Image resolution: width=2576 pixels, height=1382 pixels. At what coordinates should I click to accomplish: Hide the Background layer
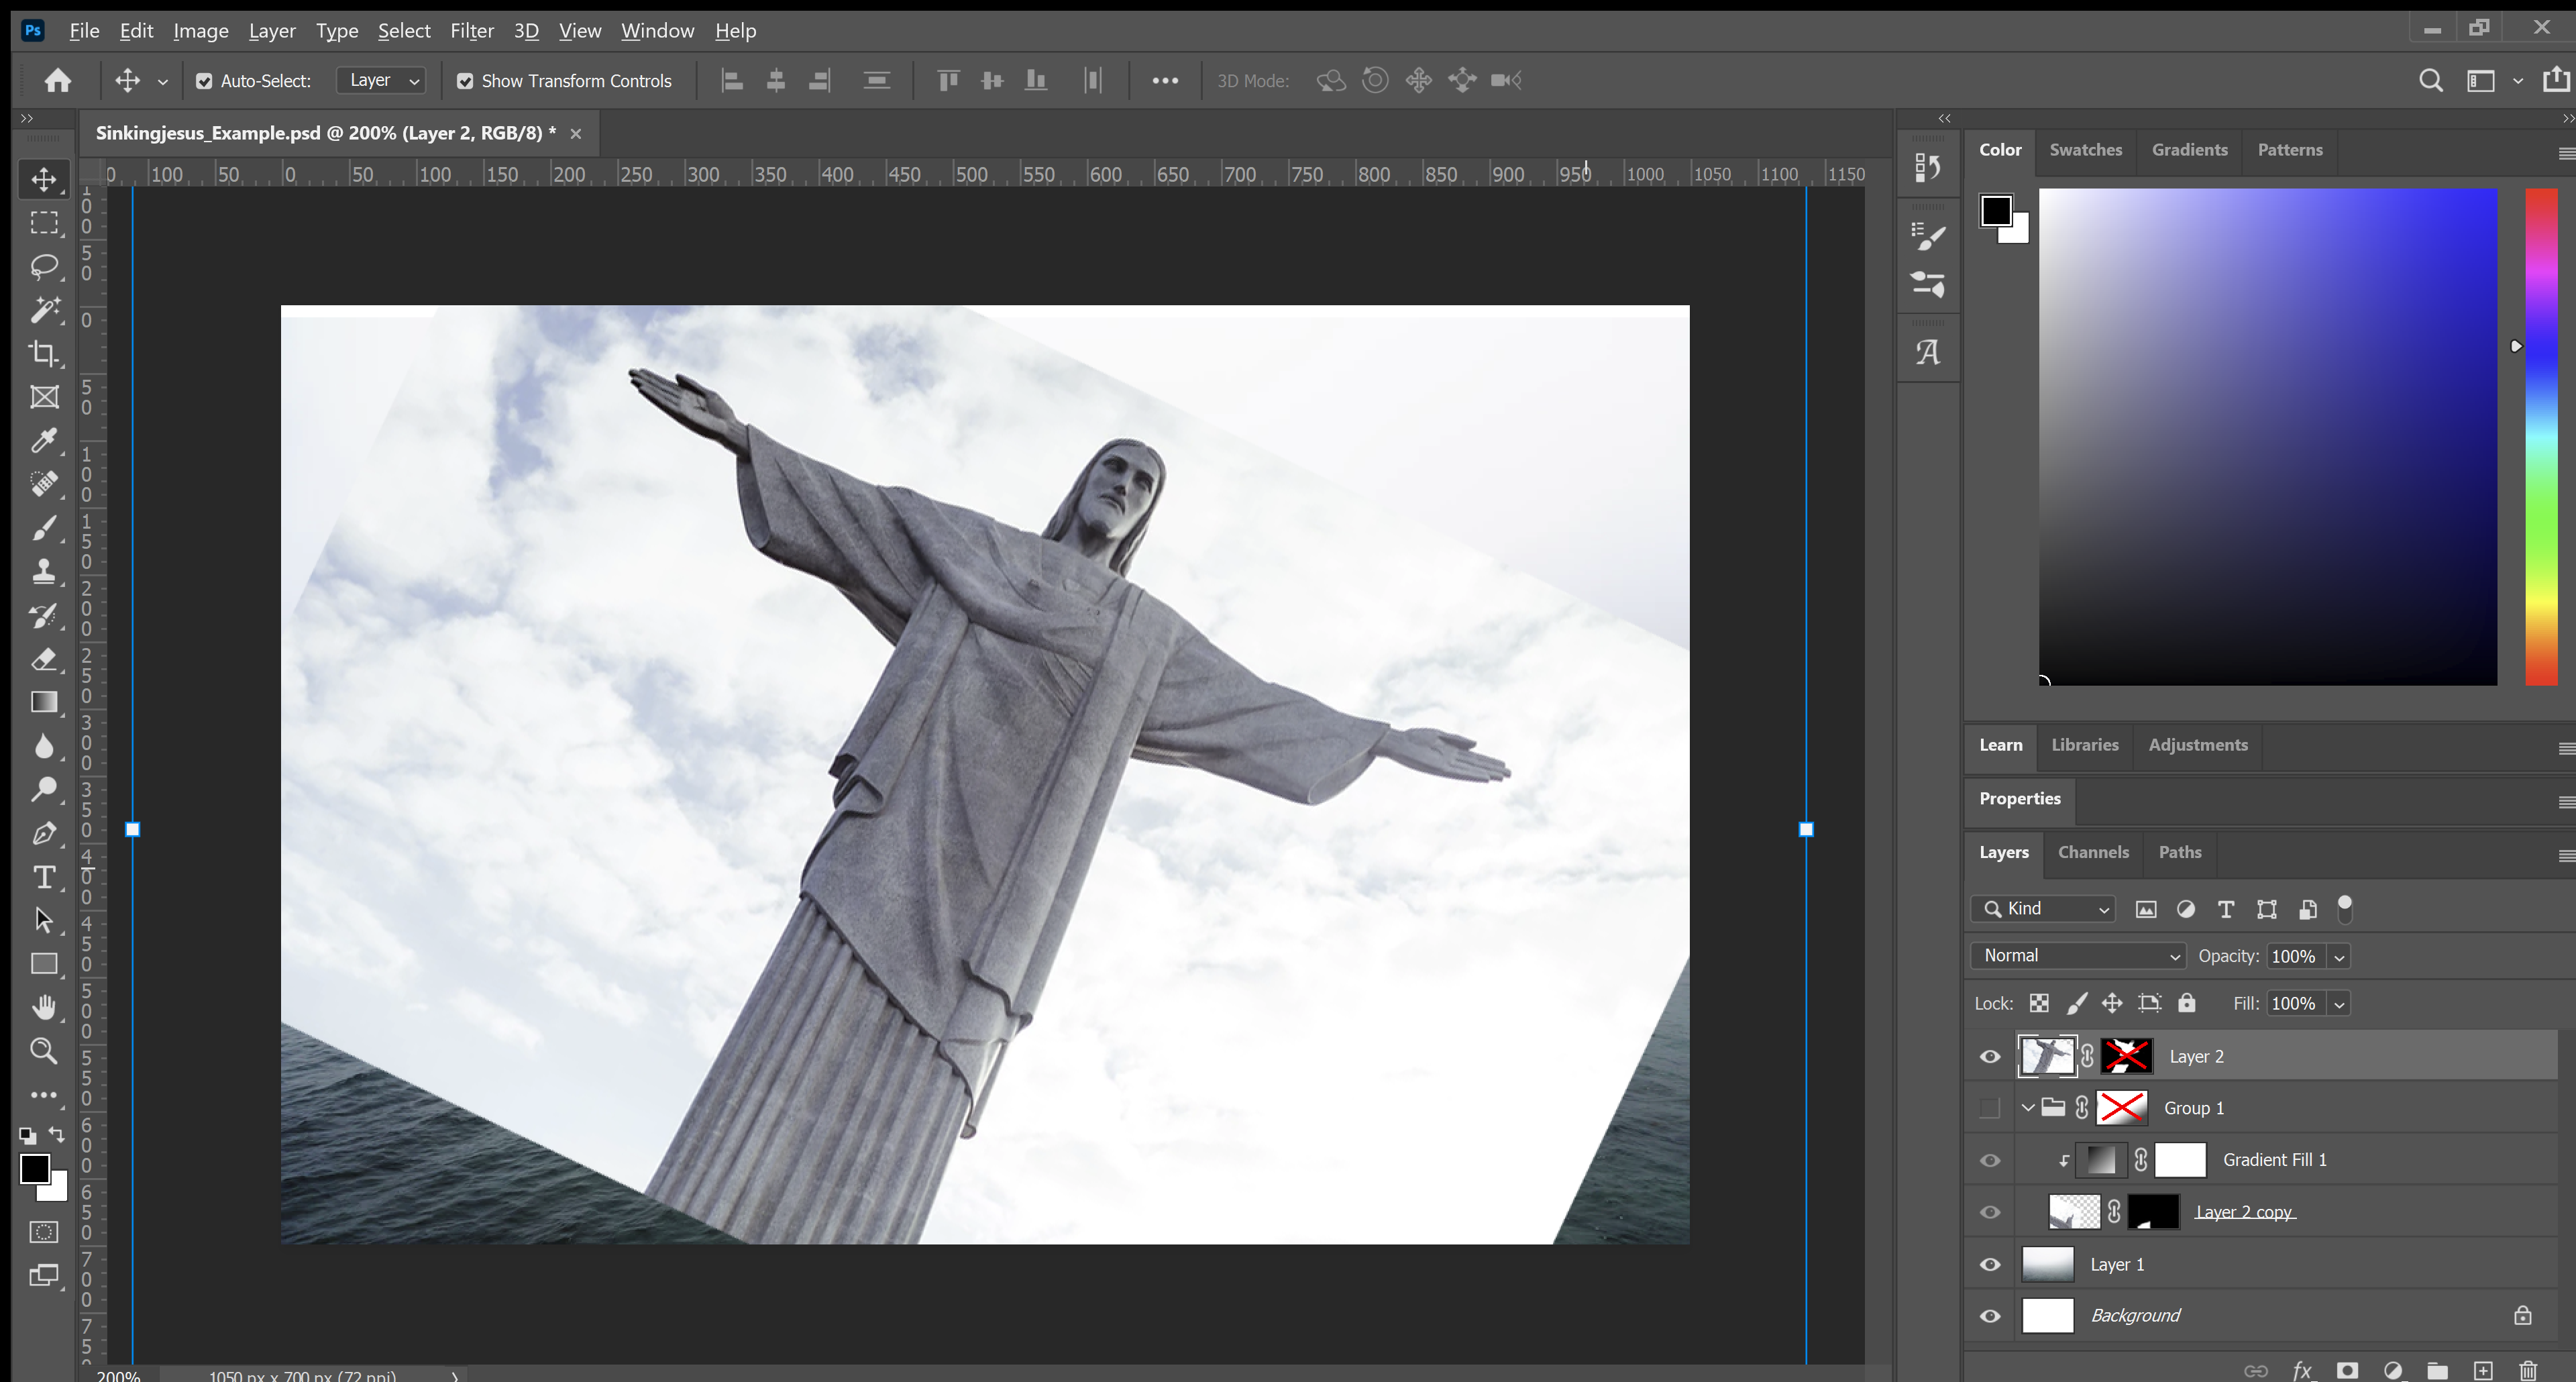(x=1990, y=1316)
